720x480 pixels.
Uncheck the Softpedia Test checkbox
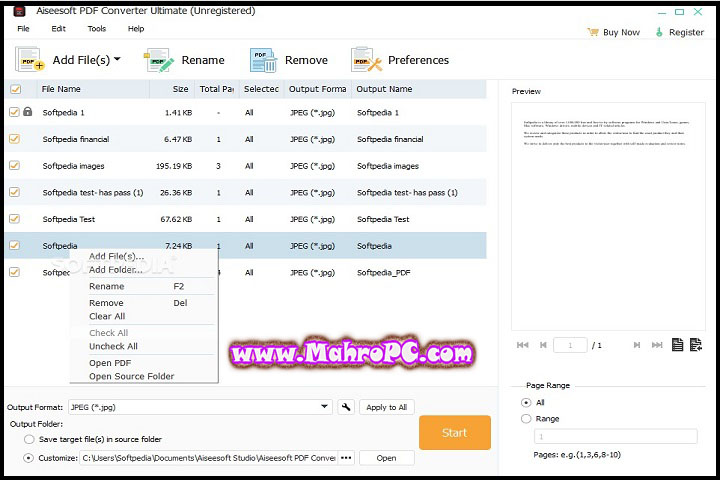tap(14, 218)
